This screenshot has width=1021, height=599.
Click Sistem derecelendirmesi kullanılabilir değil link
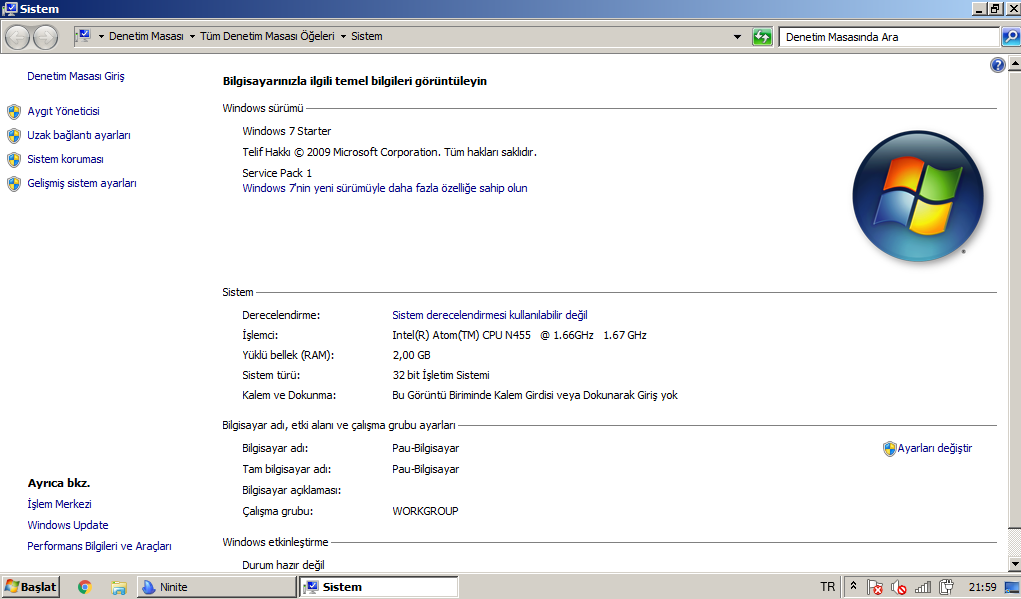click(490, 315)
